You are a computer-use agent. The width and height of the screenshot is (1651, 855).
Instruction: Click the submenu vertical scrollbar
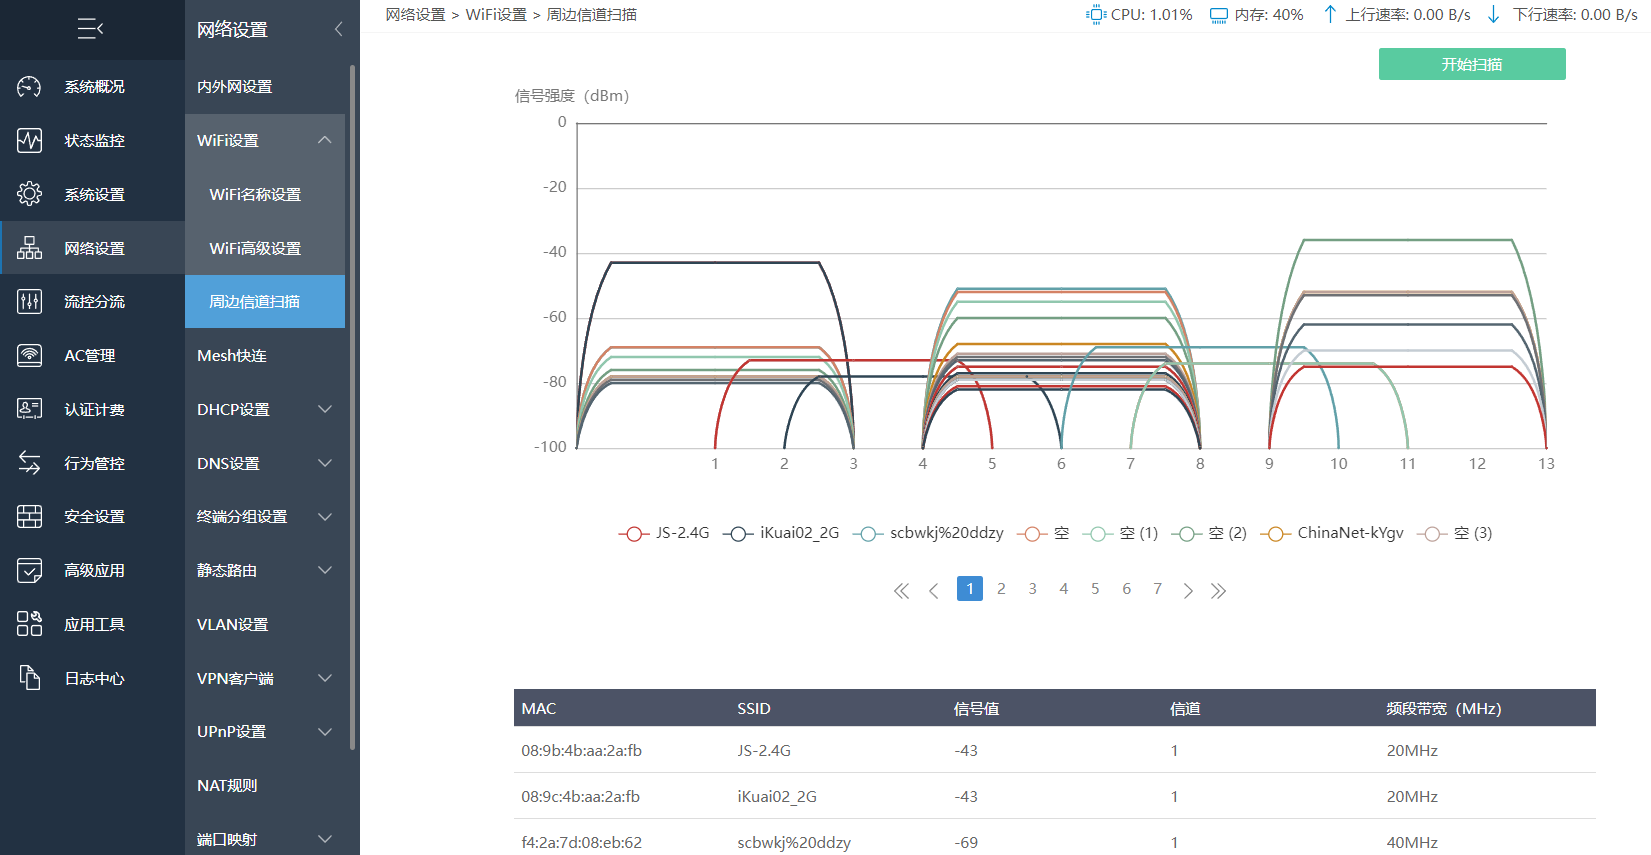coord(352,407)
